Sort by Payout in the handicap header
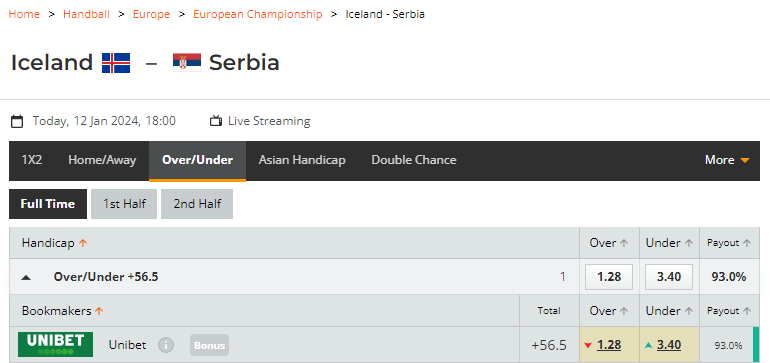The height and width of the screenshot is (363, 770). tap(729, 243)
